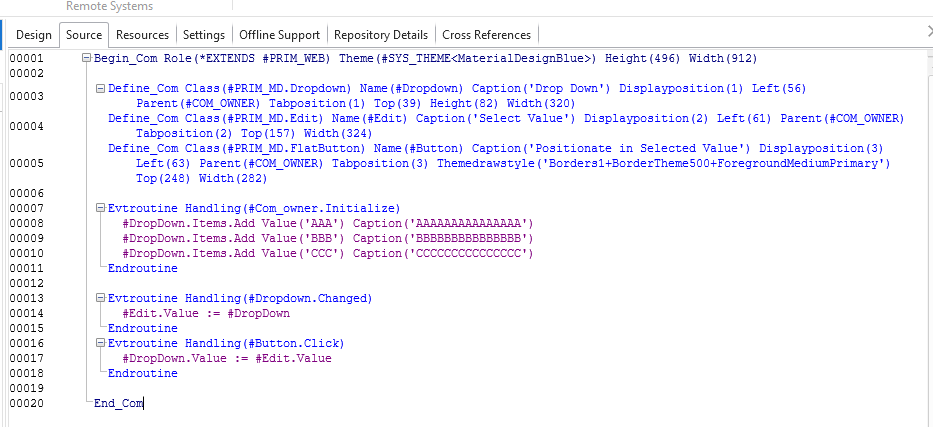Open the Offline Support tab
The image size is (933, 427).
(279, 35)
